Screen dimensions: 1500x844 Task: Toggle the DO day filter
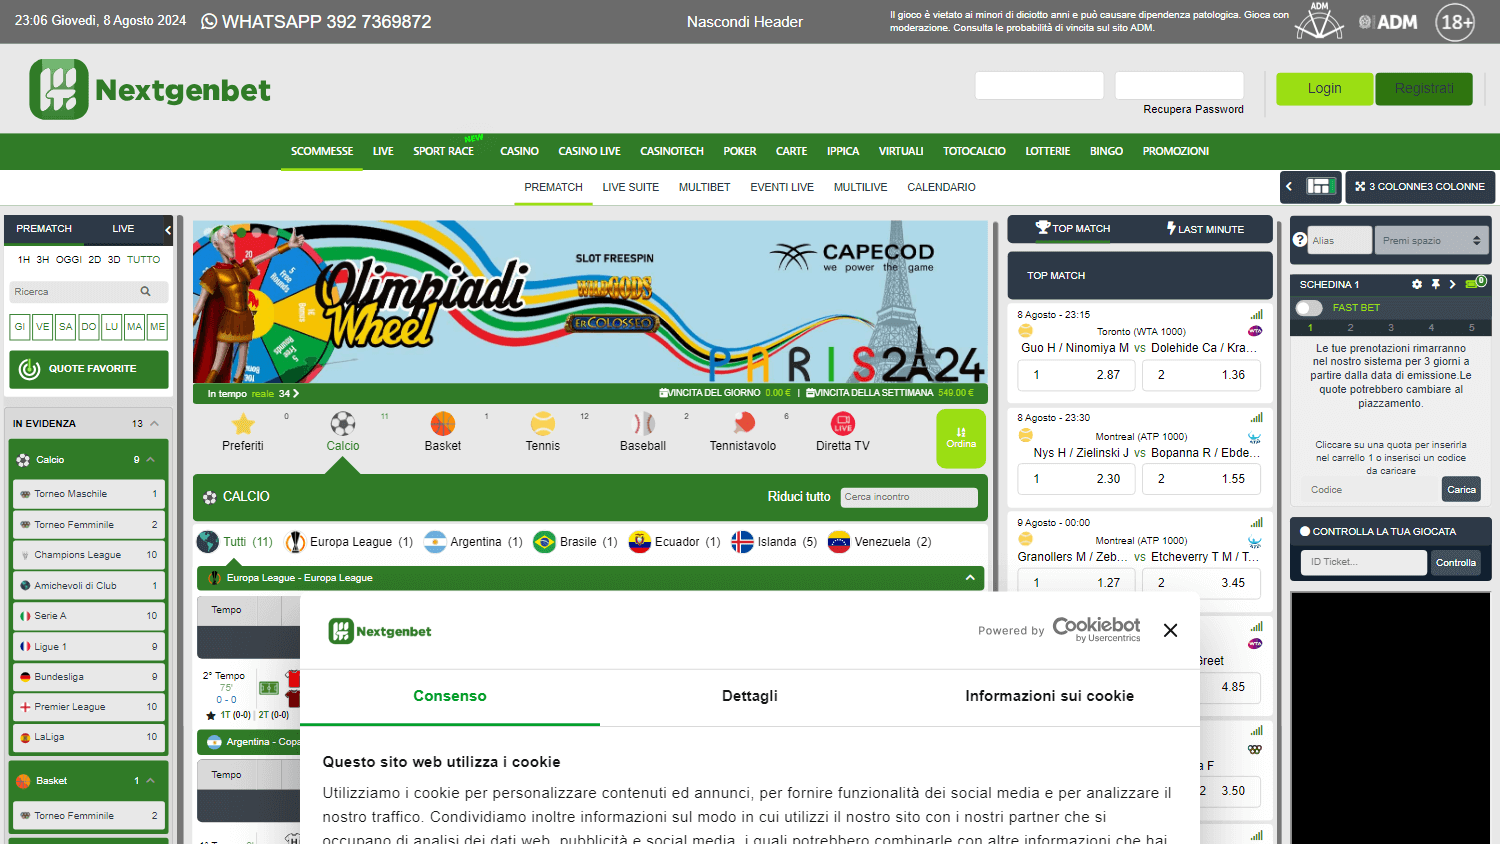tap(89, 326)
